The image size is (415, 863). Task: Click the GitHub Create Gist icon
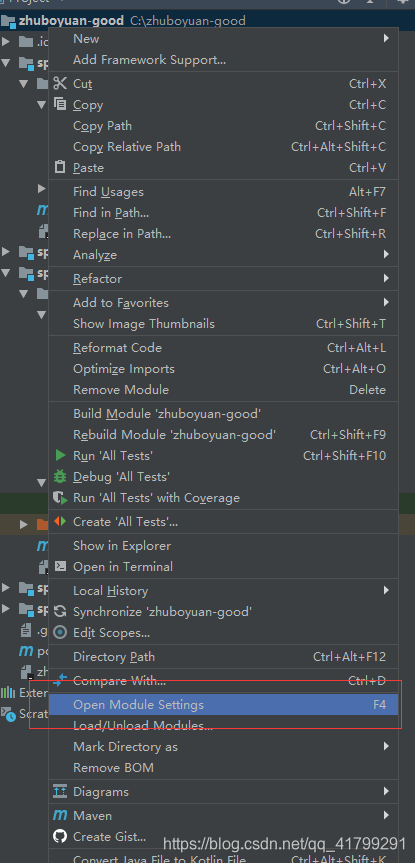click(x=60, y=837)
